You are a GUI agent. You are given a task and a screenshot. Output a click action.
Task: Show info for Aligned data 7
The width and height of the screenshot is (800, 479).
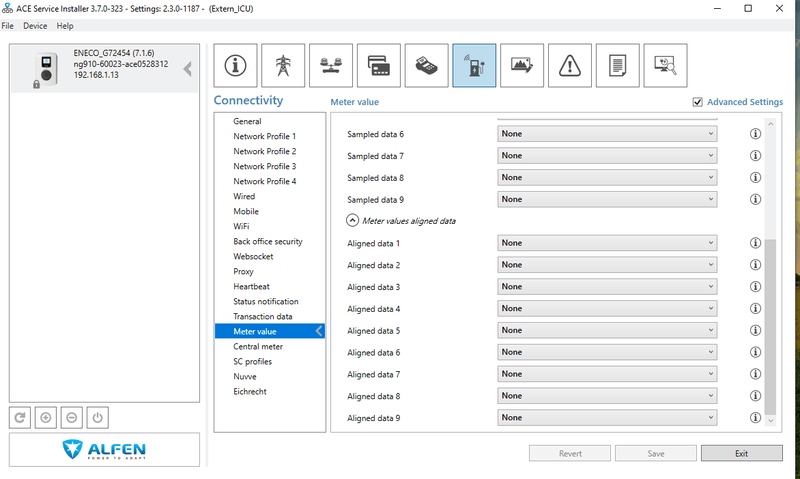[x=756, y=374]
